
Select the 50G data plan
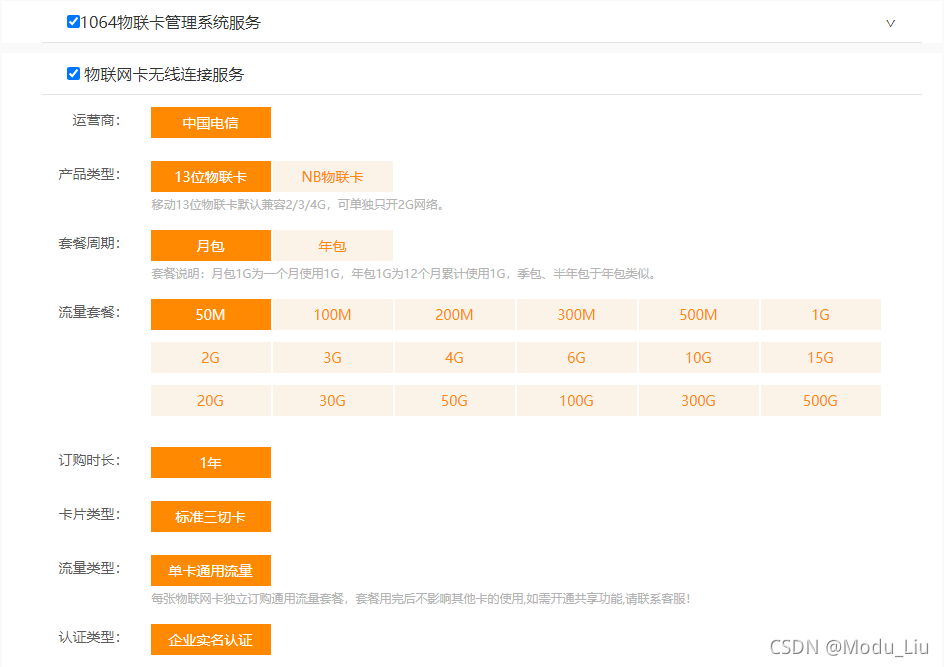coord(455,401)
